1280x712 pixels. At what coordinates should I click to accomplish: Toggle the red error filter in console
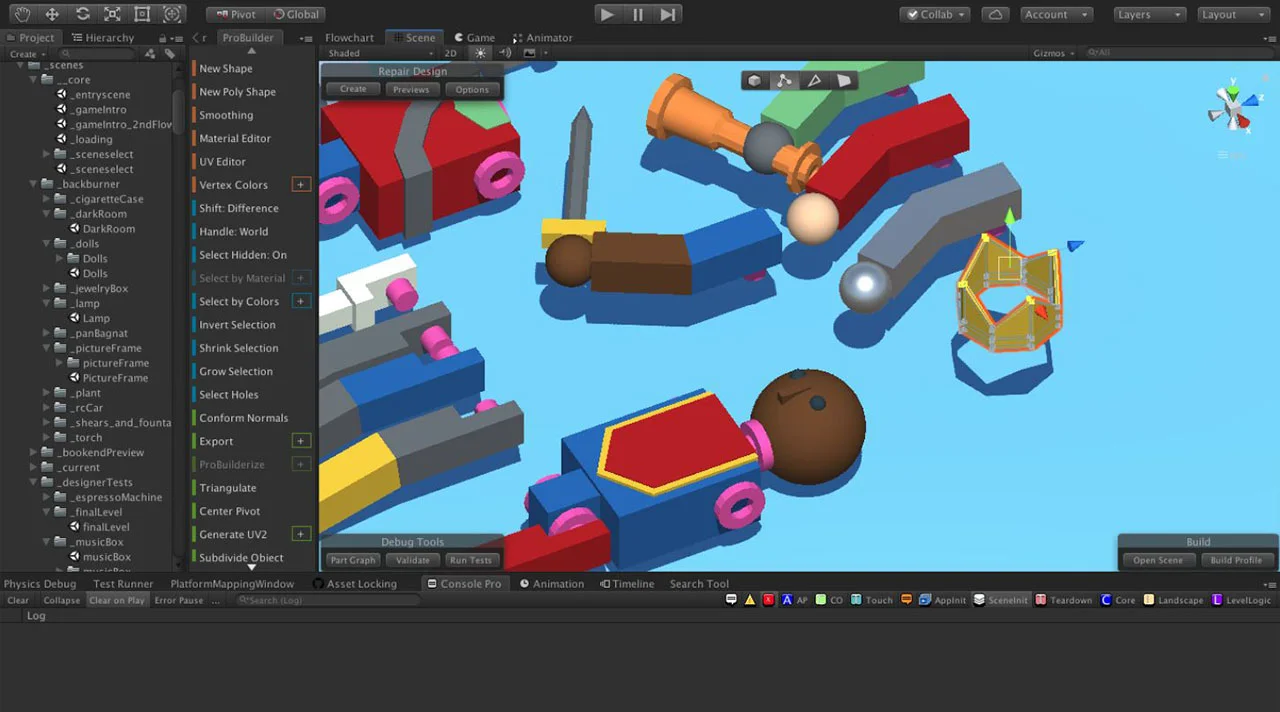tap(768, 600)
